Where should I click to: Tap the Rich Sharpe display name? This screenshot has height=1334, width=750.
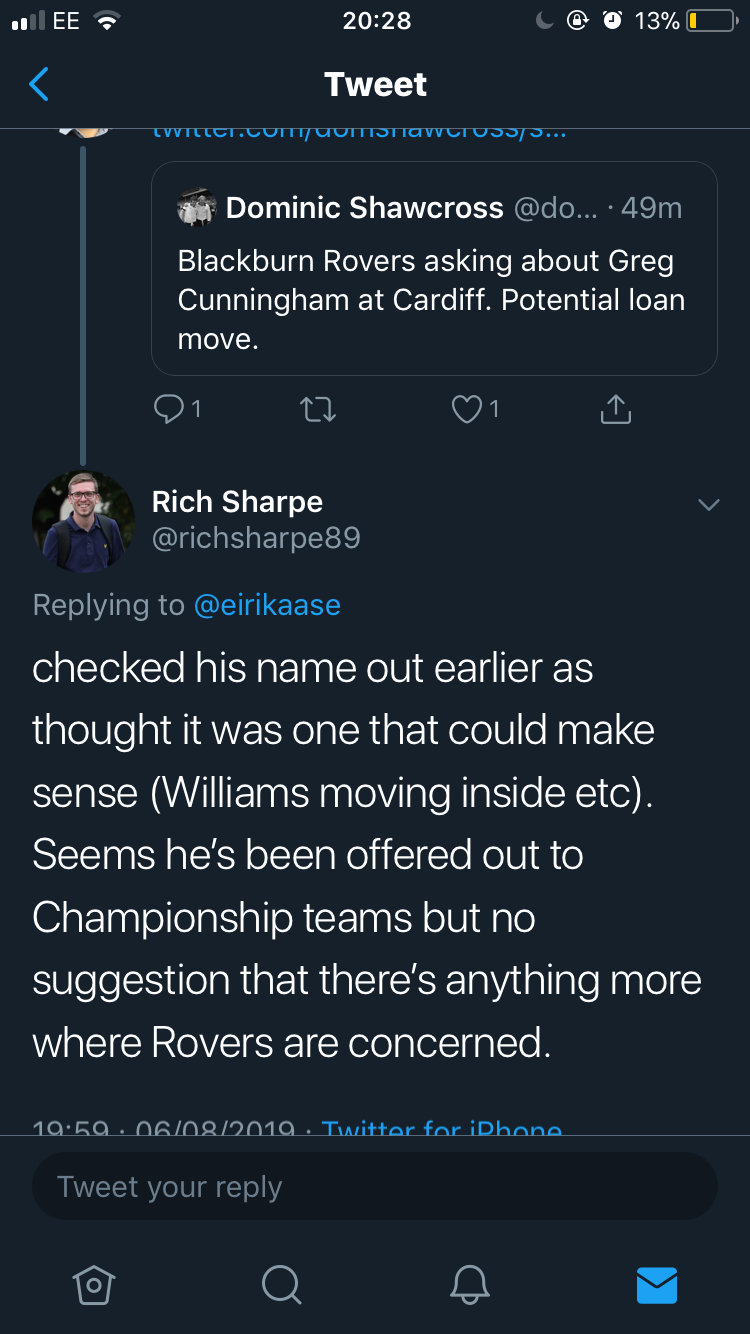coord(237,501)
